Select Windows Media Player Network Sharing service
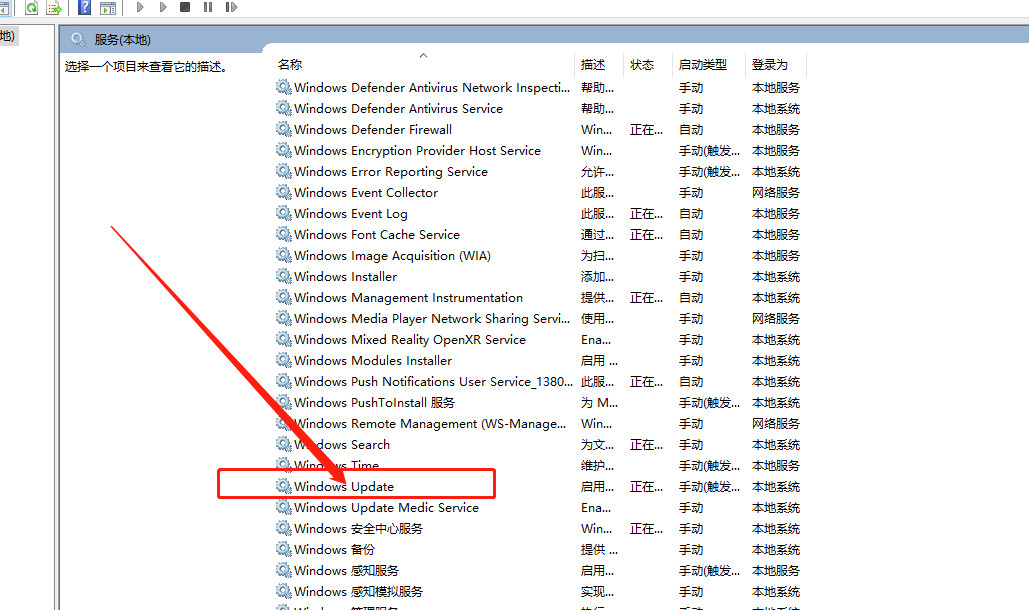Screen dimensions: 1029x610 pos(432,319)
